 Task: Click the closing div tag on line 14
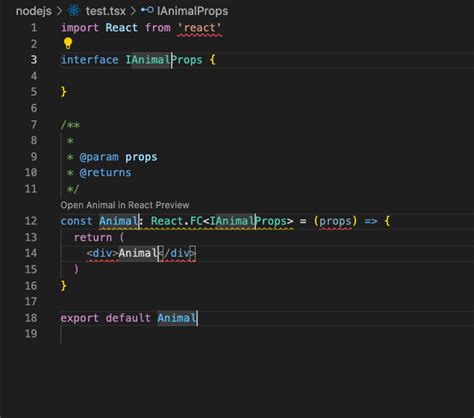tap(177, 253)
